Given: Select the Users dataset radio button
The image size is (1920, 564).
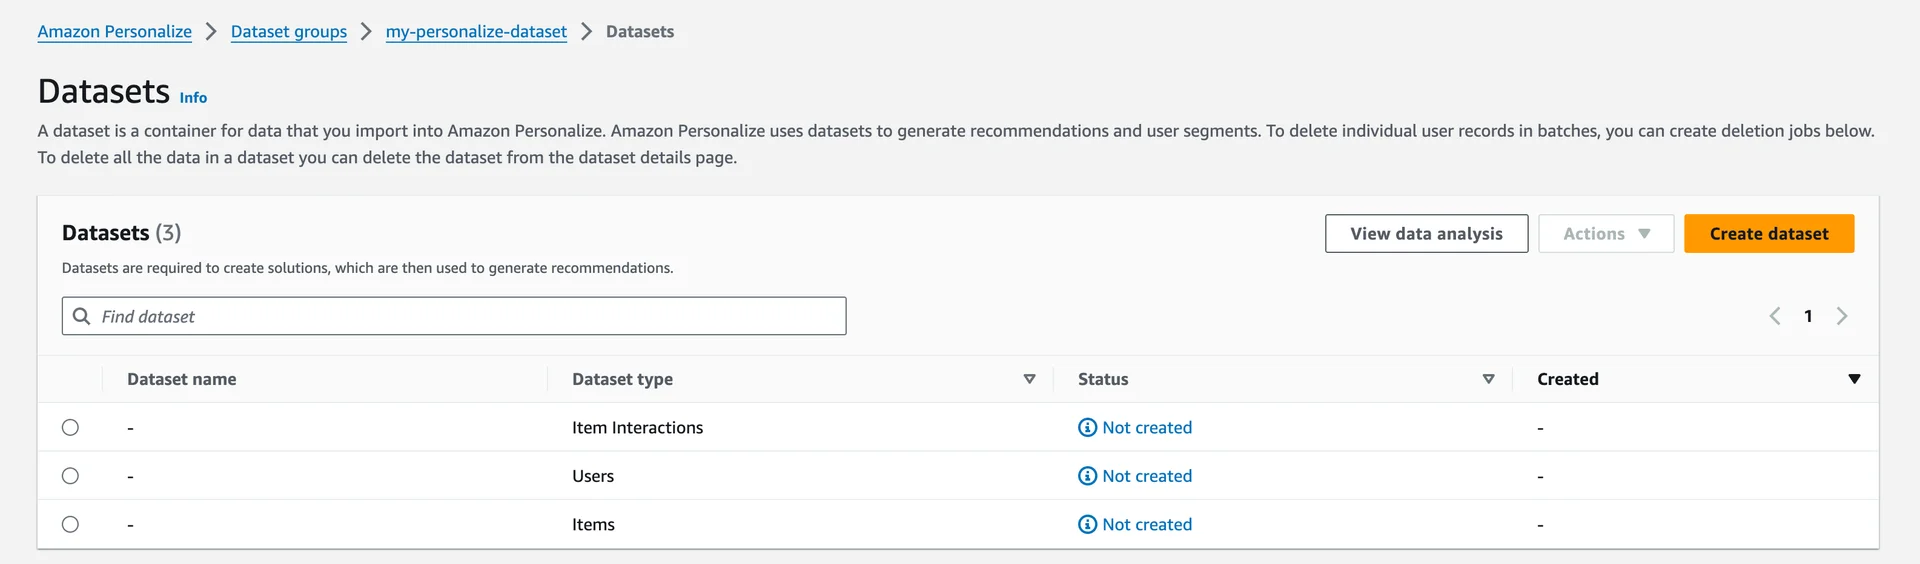Looking at the screenshot, I should (x=70, y=476).
